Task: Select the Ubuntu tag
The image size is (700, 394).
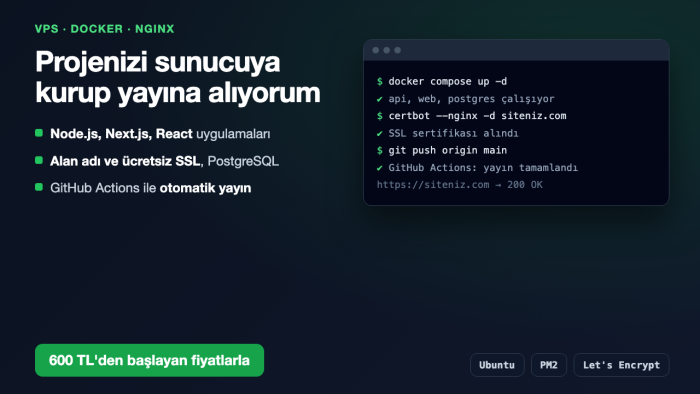Action: click(497, 365)
